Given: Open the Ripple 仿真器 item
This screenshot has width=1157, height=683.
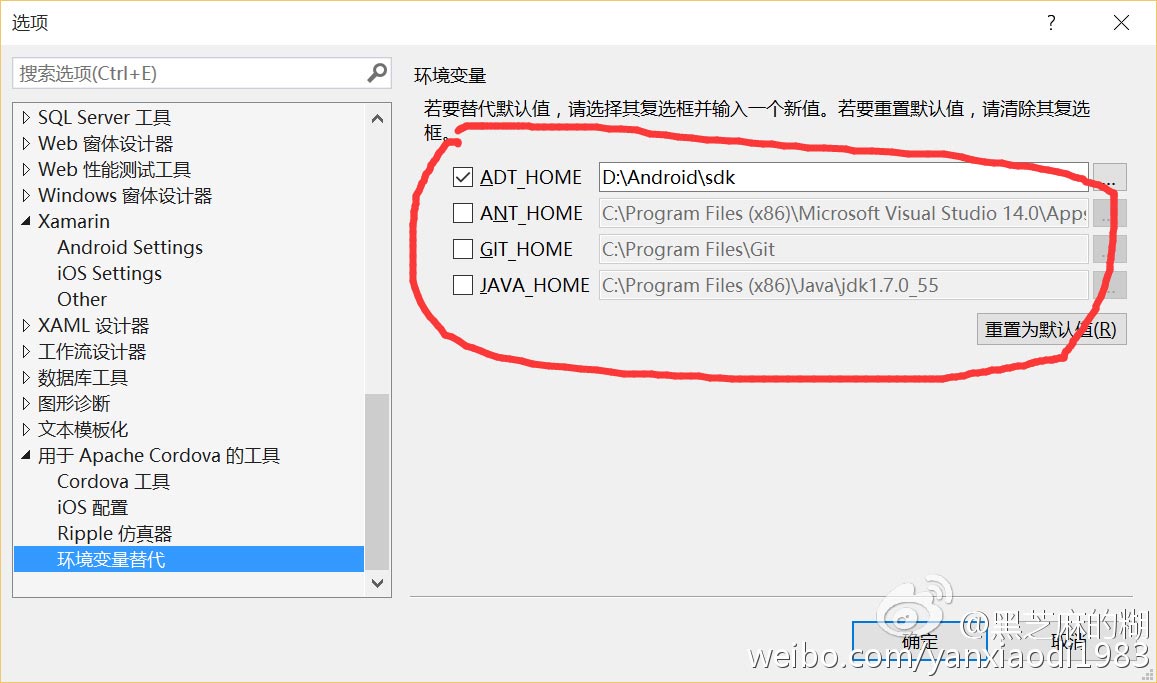Looking at the screenshot, I should pos(114,533).
